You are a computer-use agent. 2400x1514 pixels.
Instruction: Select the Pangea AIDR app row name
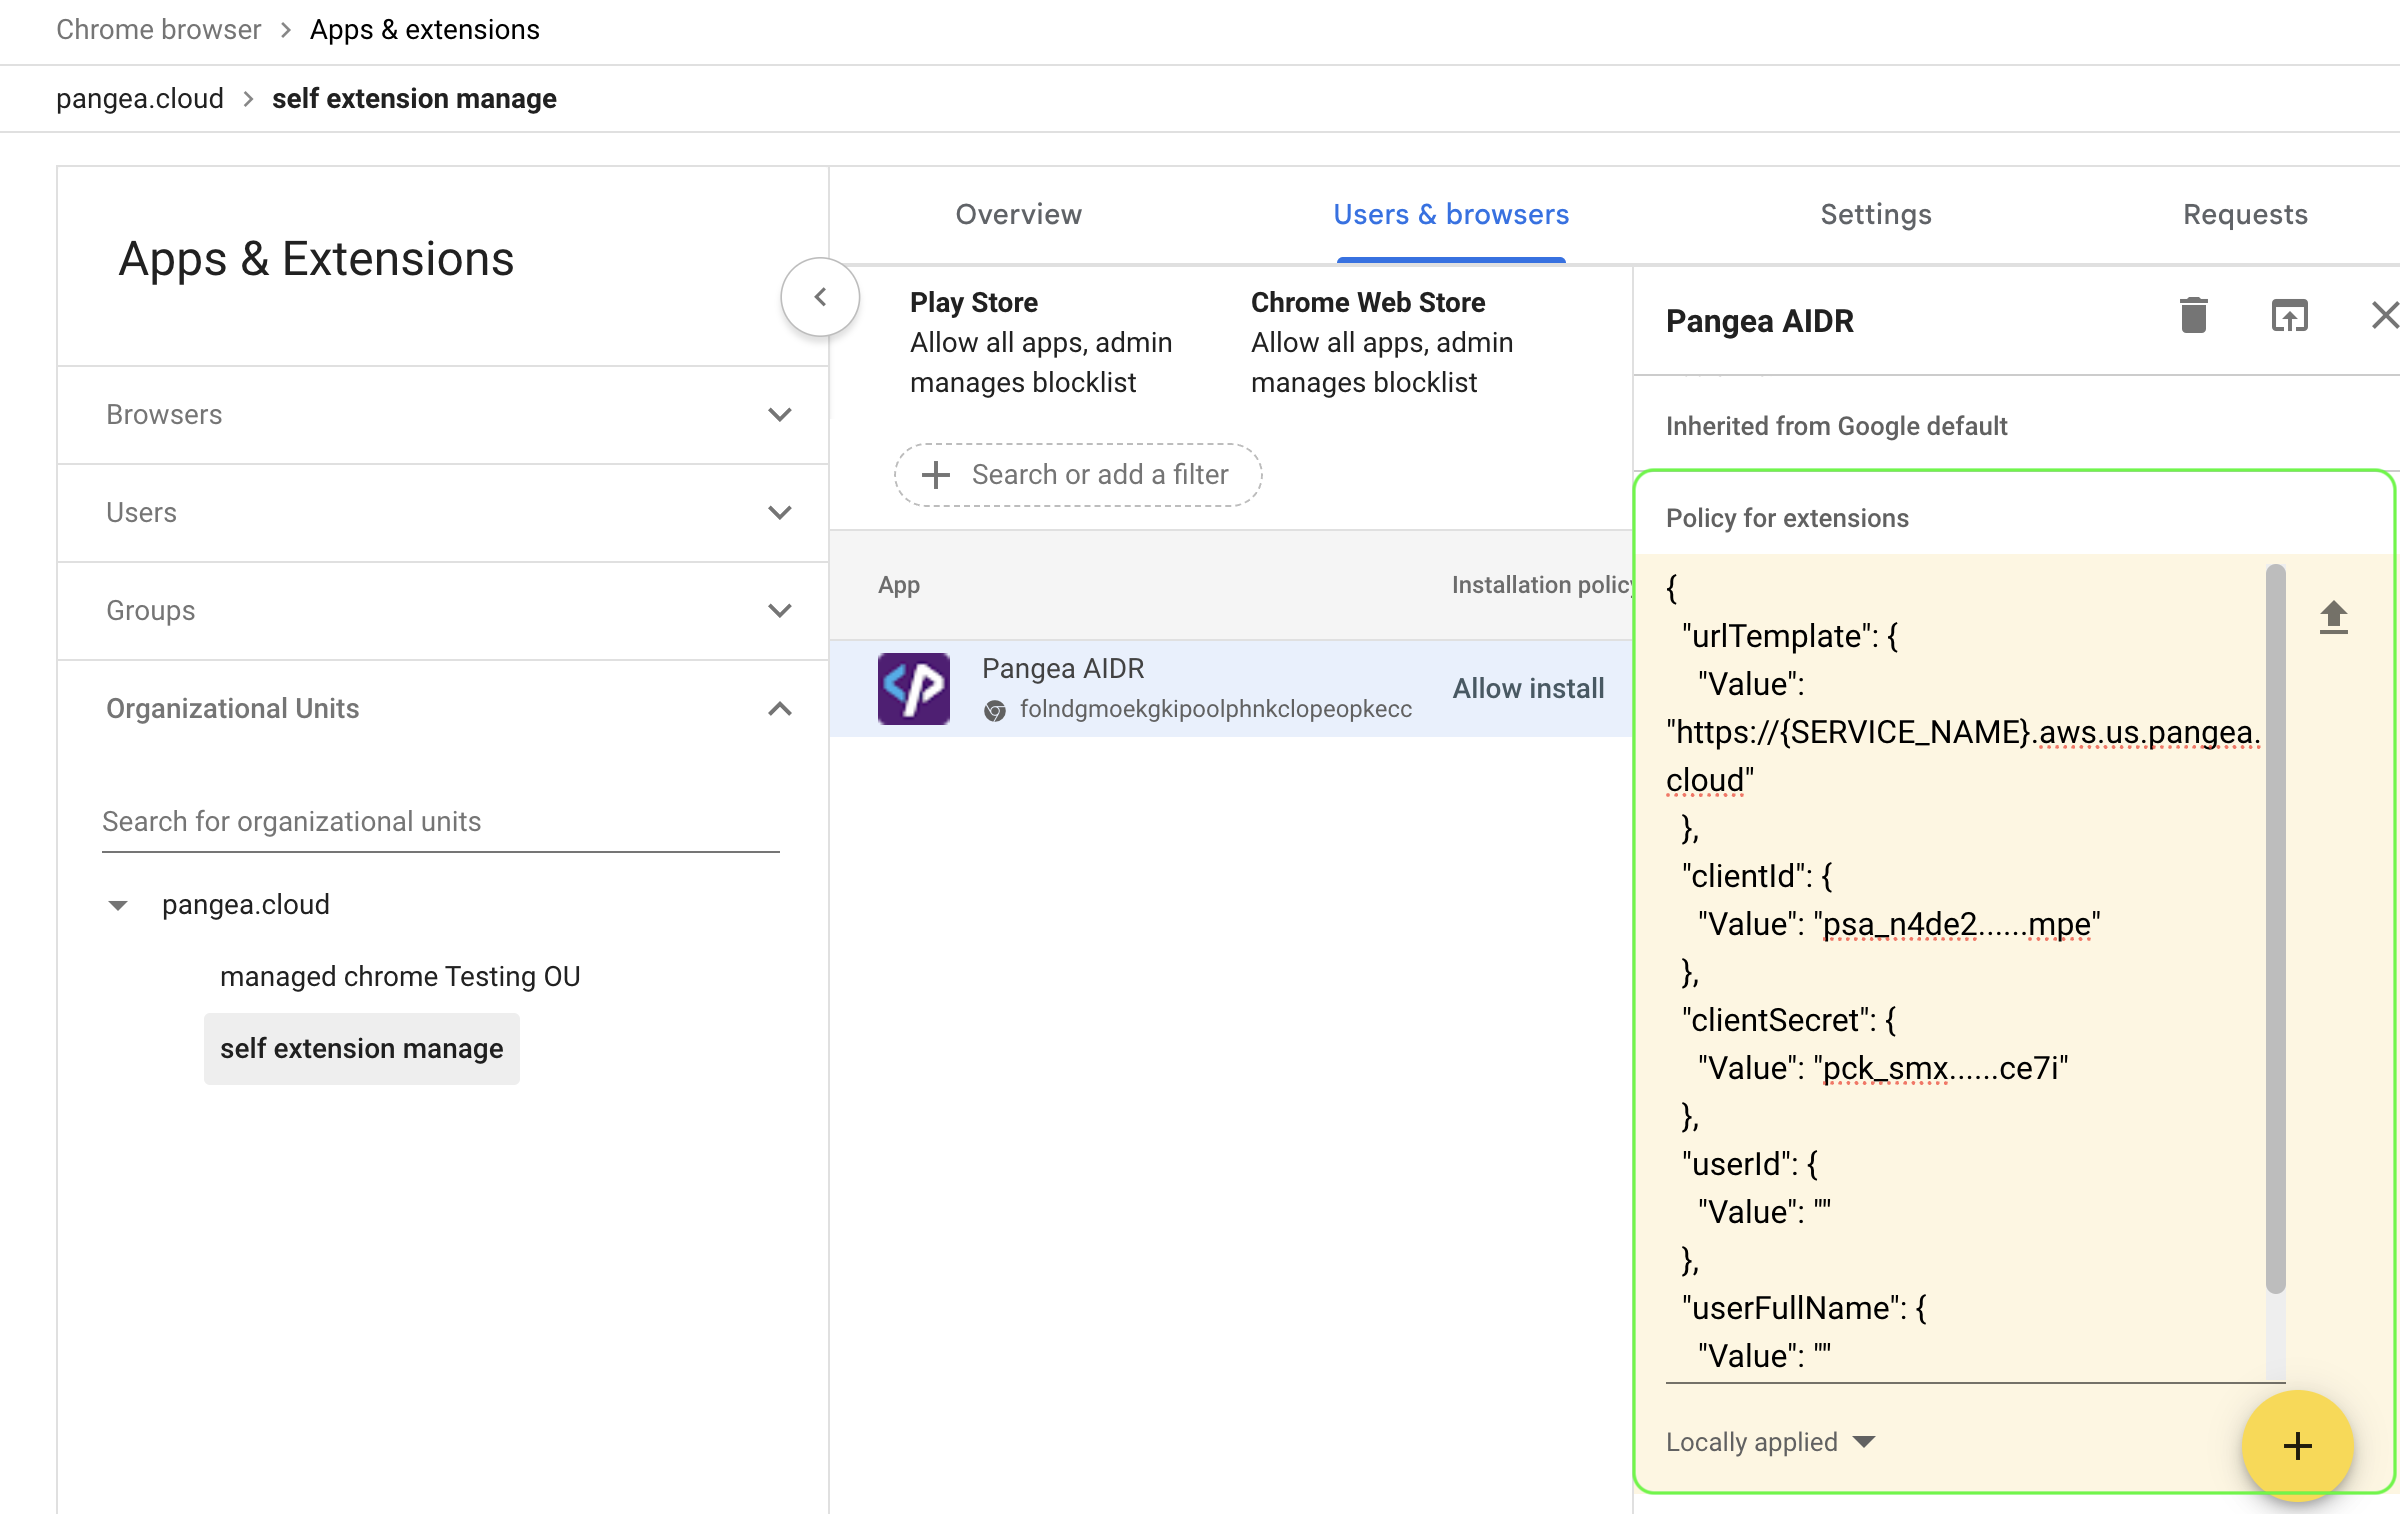point(1063,669)
